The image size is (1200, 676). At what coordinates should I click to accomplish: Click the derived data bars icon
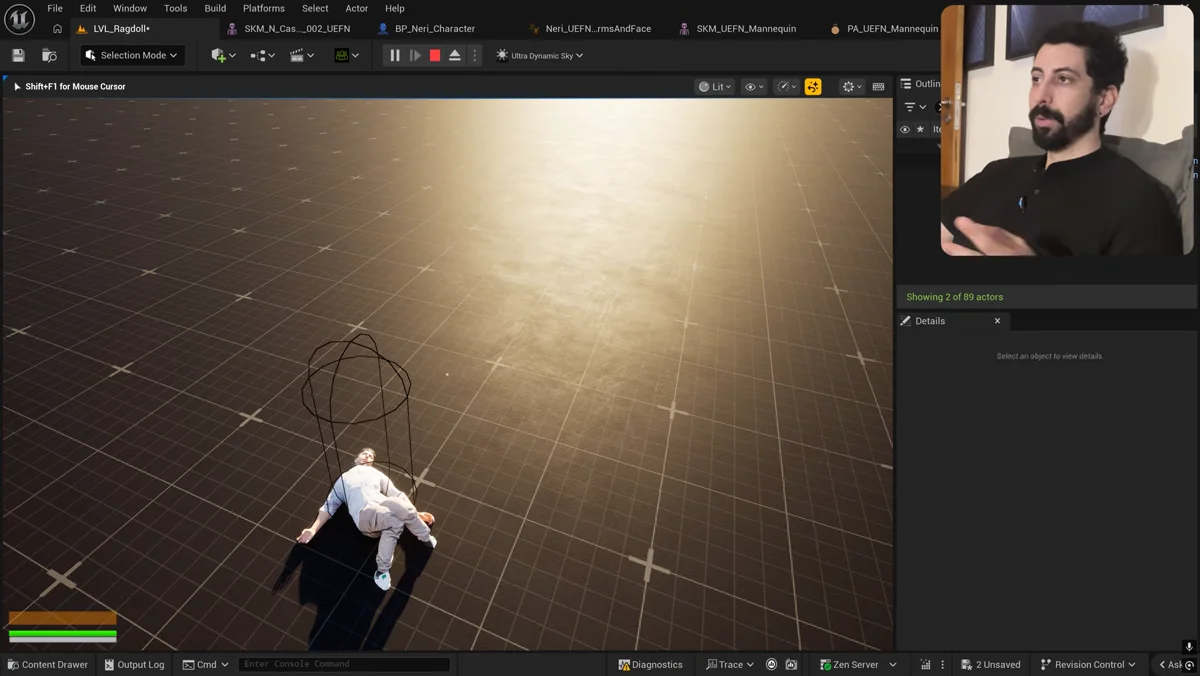click(x=925, y=664)
